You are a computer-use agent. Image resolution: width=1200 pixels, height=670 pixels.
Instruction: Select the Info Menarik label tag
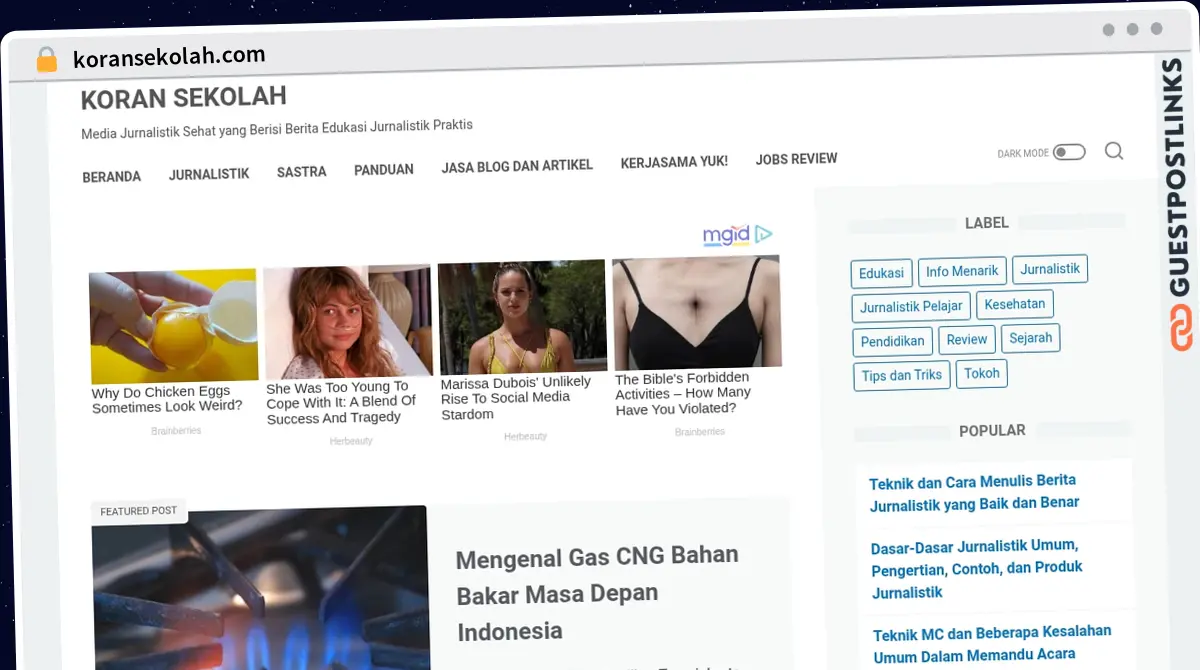pyautogui.click(x=962, y=271)
